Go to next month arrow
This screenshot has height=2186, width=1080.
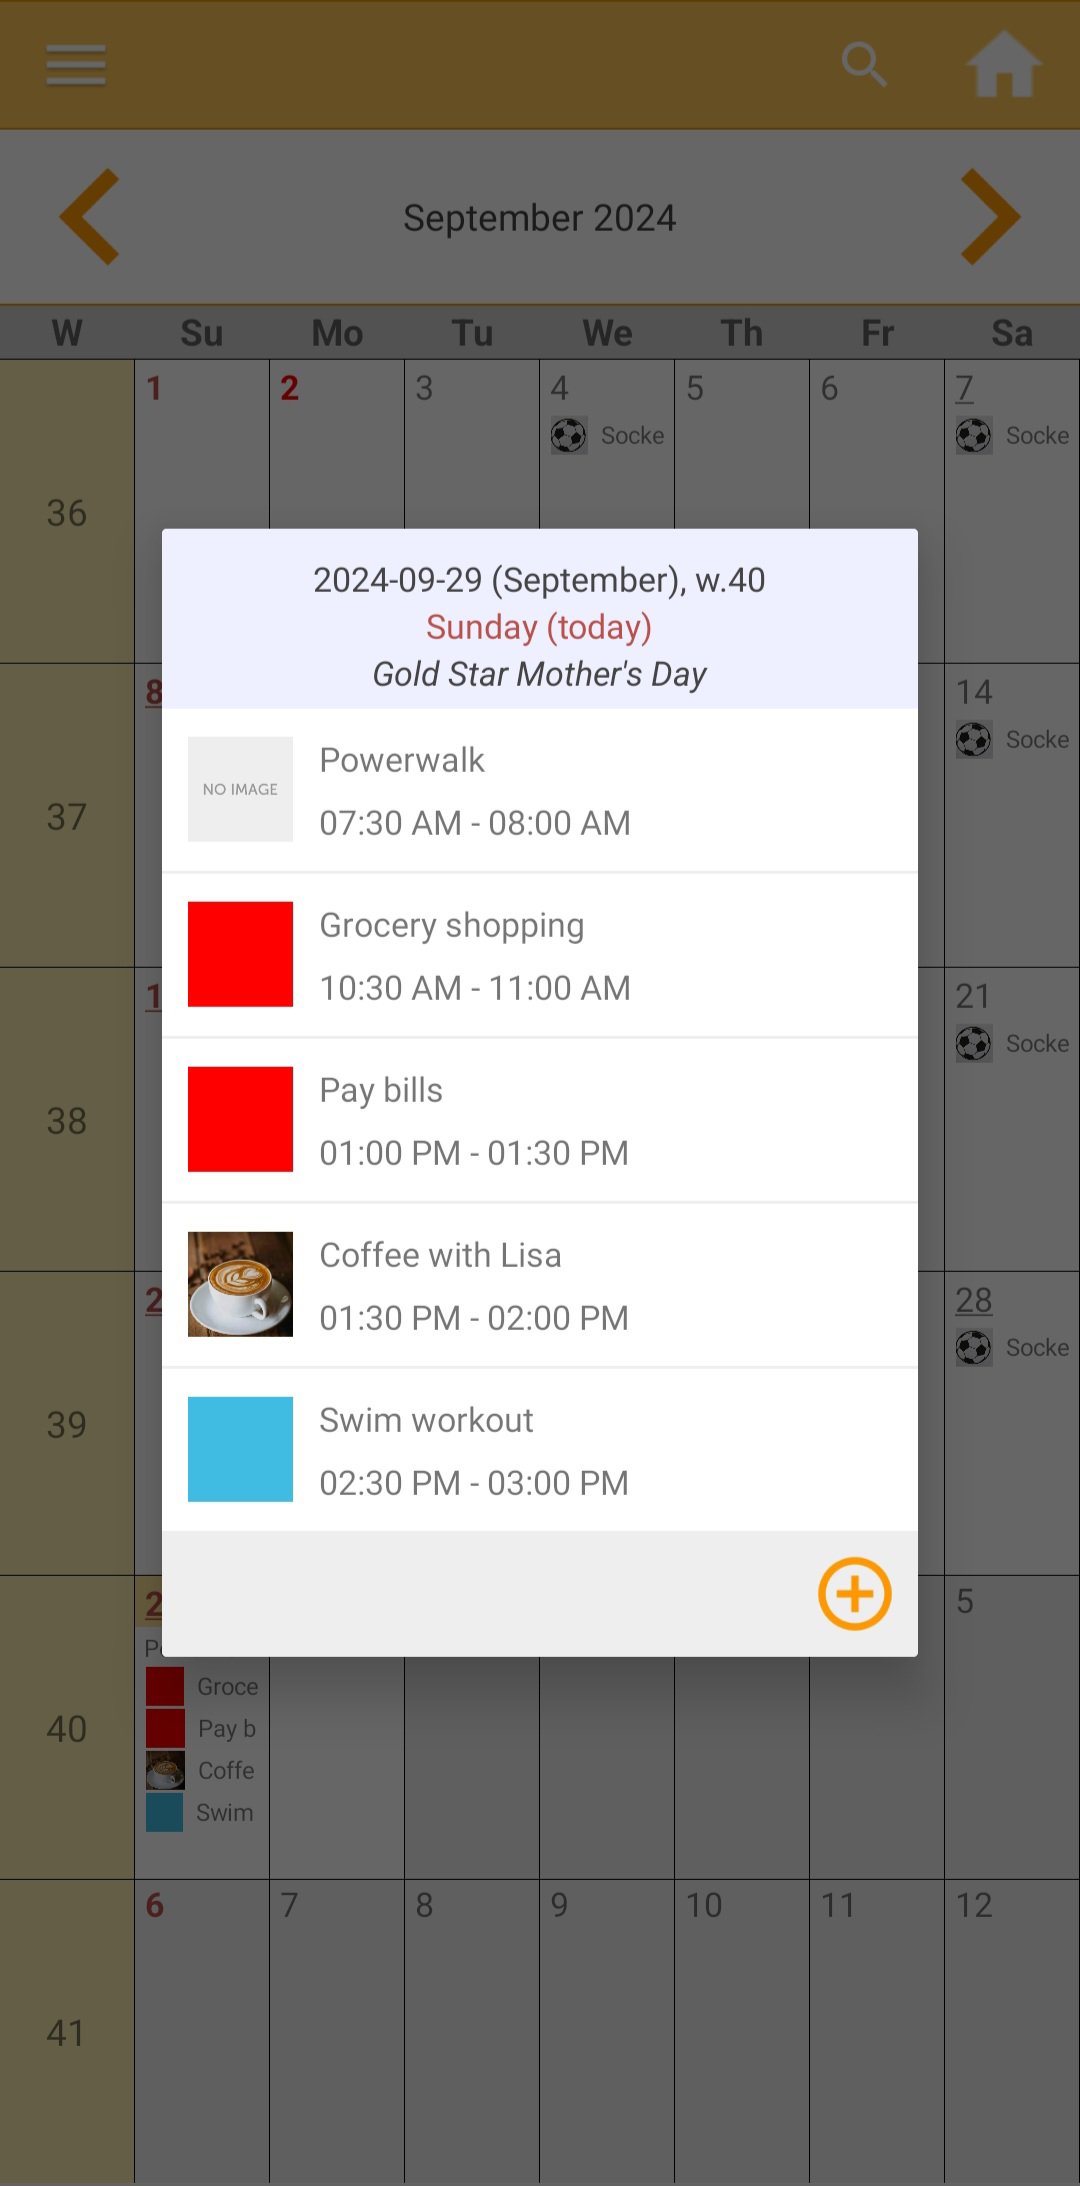(x=990, y=217)
